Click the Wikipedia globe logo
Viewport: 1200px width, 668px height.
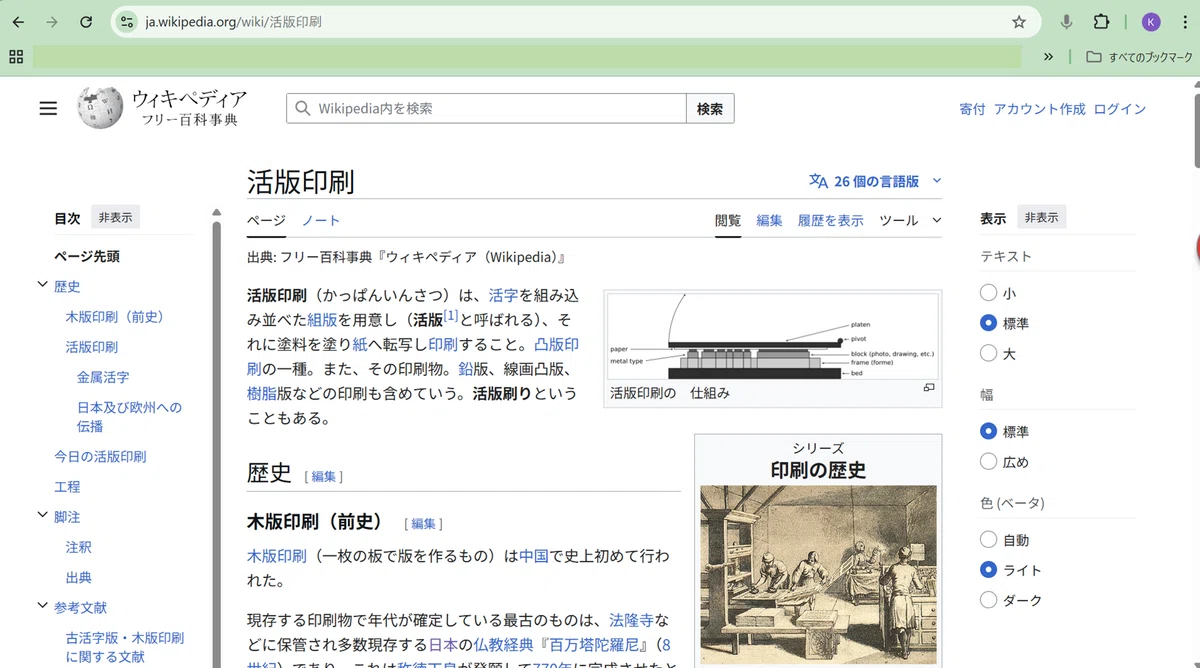coord(100,108)
